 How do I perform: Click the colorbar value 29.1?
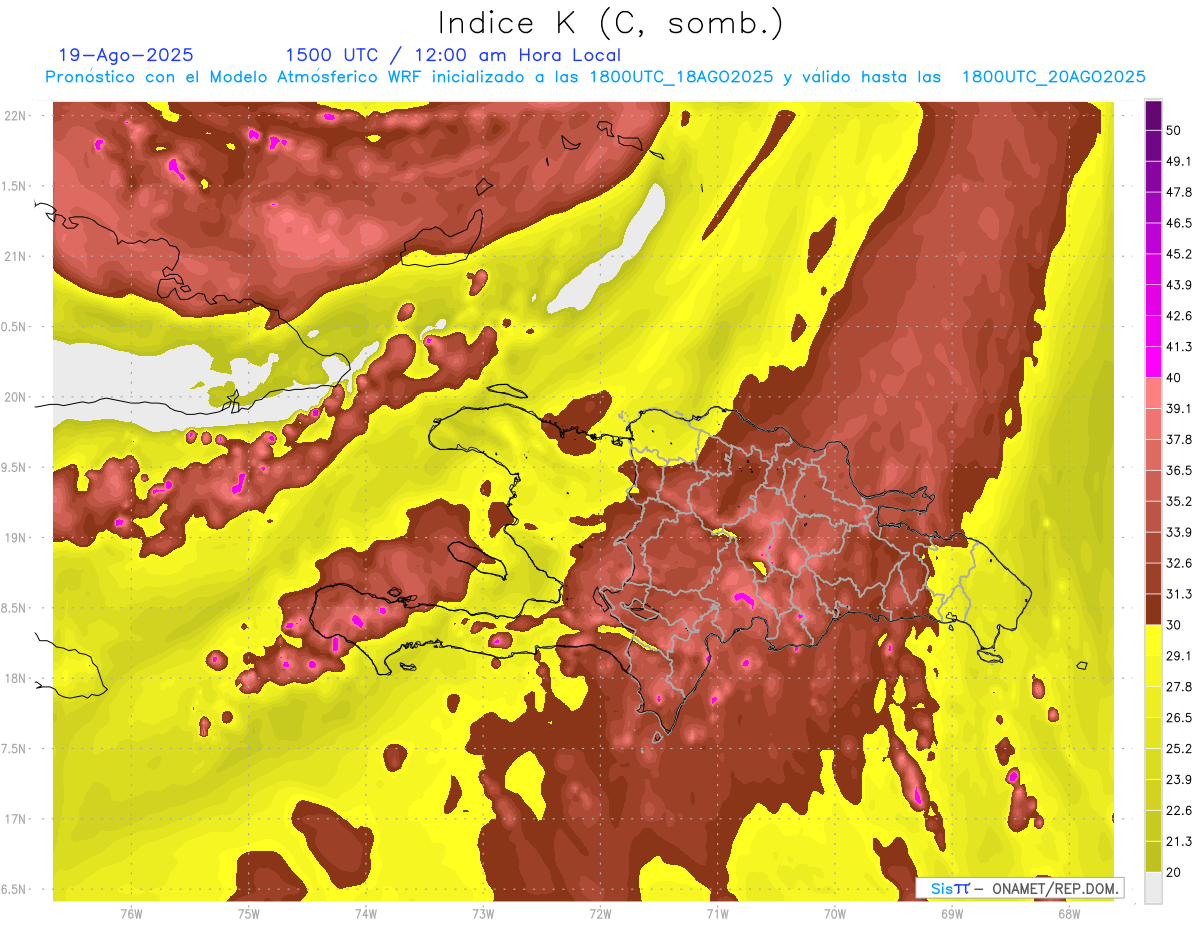click(x=1179, y=655)
